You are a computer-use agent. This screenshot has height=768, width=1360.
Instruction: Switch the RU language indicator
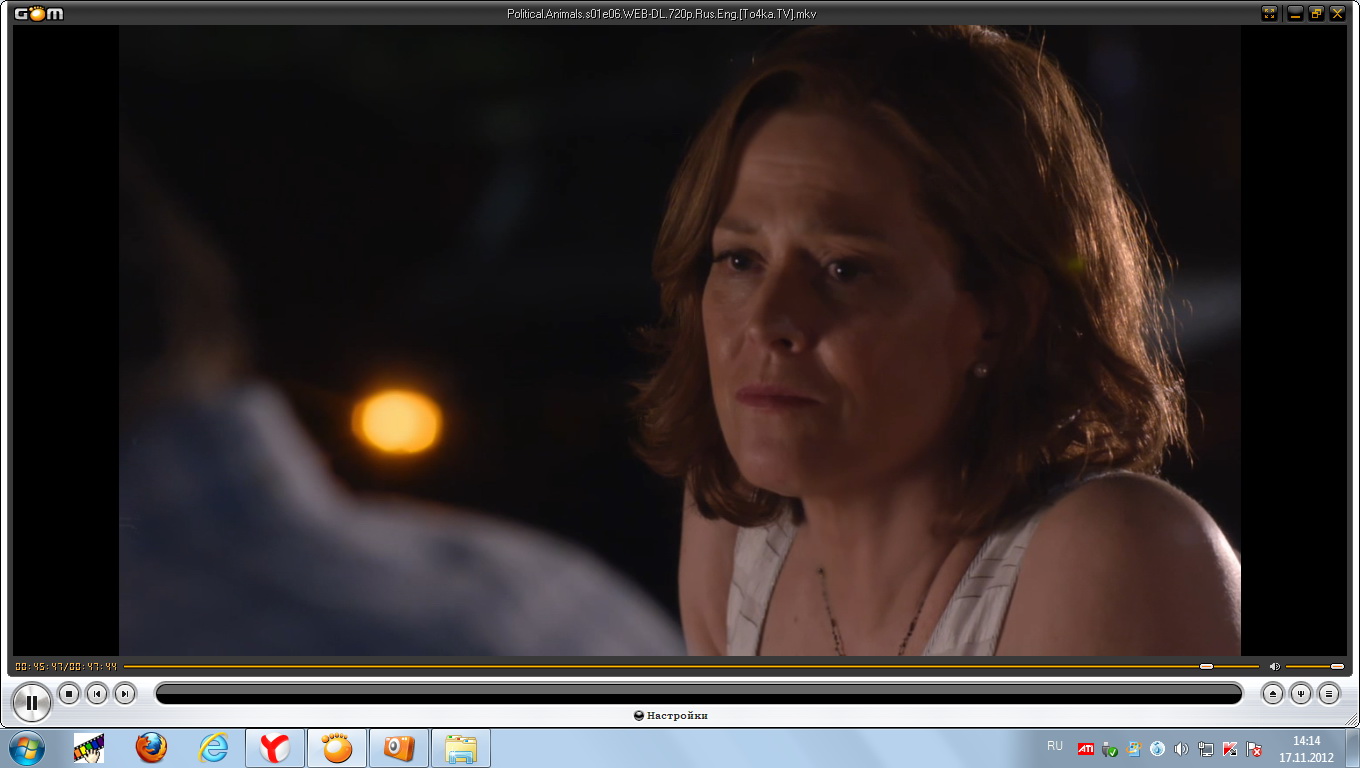1054,746
